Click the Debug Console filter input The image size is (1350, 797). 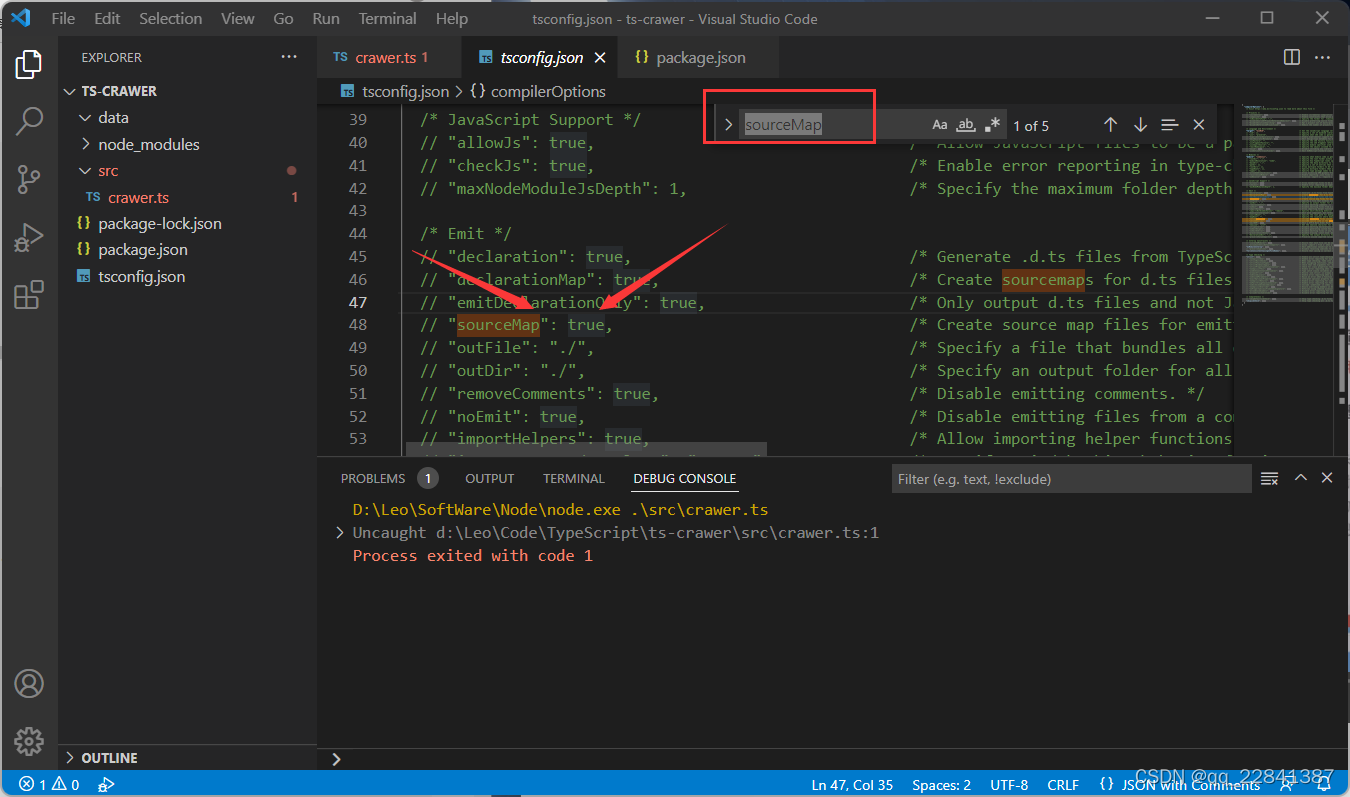pyautogui.click(x=1070, y=478)
